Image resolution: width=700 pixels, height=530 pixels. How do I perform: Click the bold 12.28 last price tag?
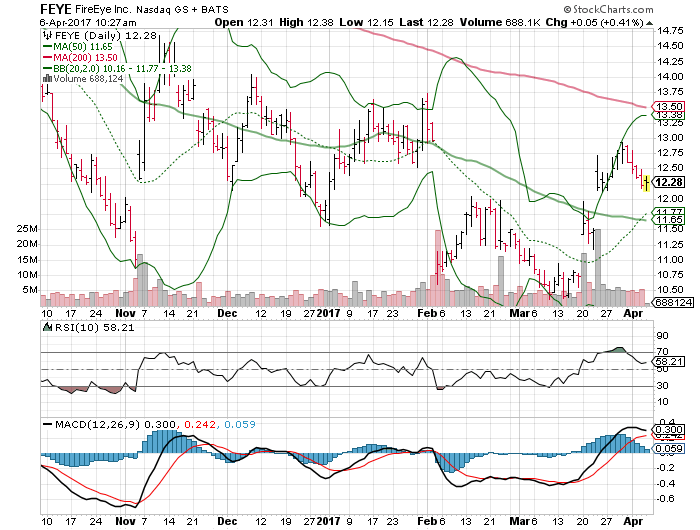pyautogui.click(x=668, y=182)
